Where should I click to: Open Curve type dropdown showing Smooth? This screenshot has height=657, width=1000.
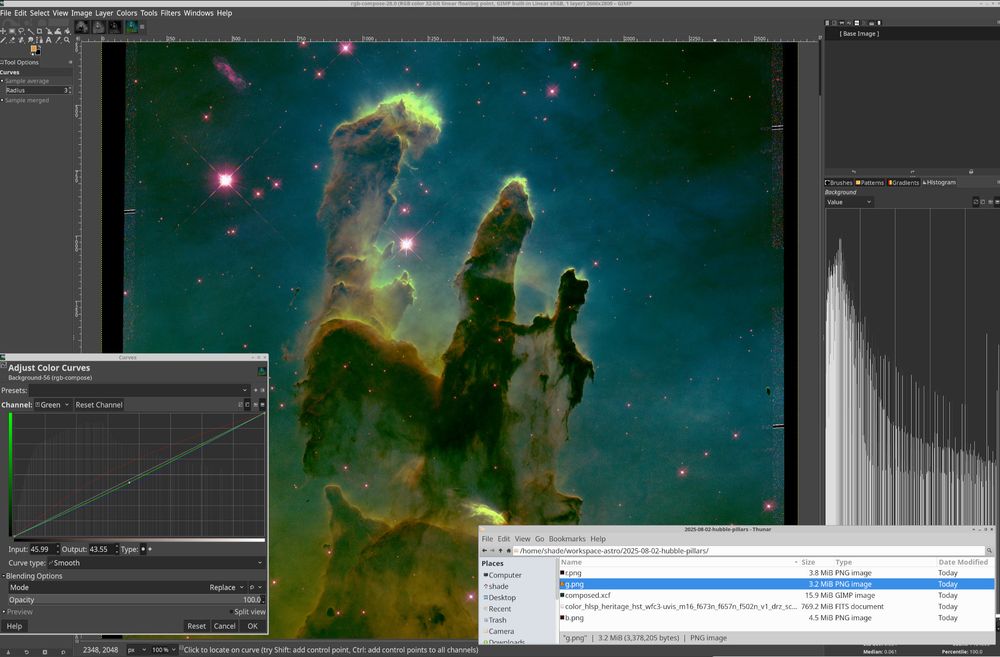(156, 563)
